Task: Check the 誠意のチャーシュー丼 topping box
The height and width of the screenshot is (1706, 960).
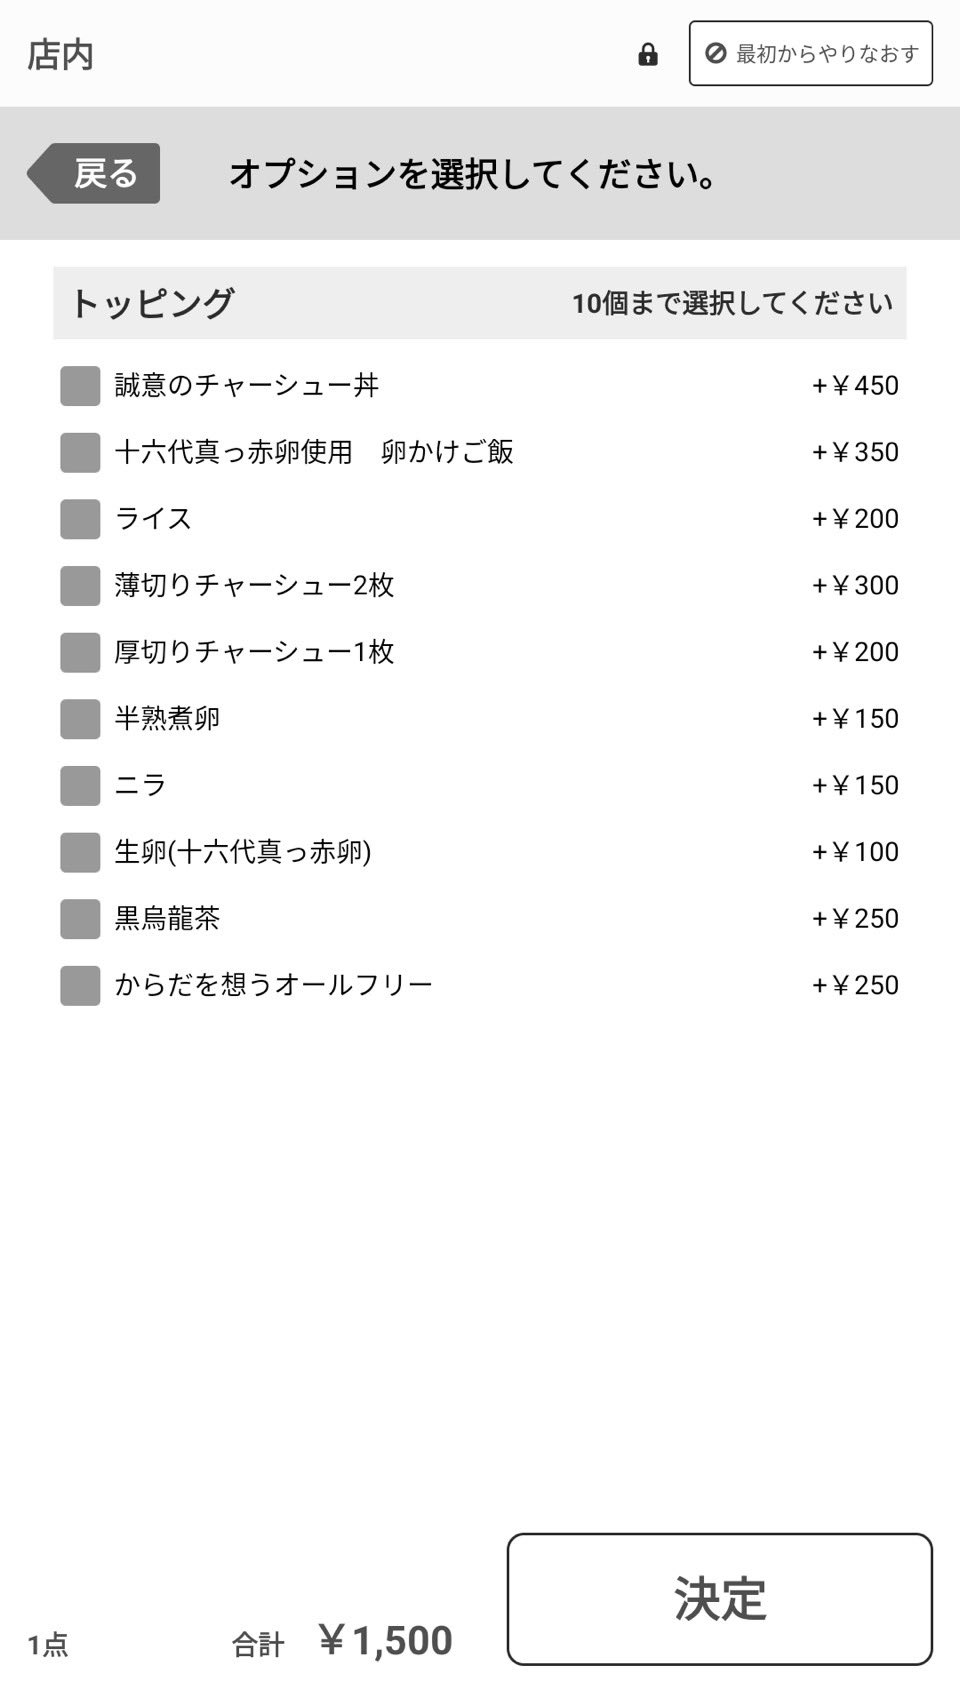Action: coord(80,386)
